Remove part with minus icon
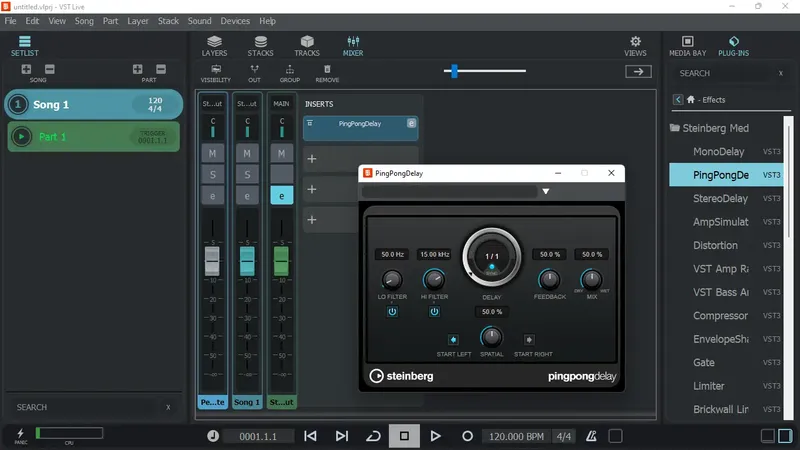The image size is (800, 450). coord(161,69)
